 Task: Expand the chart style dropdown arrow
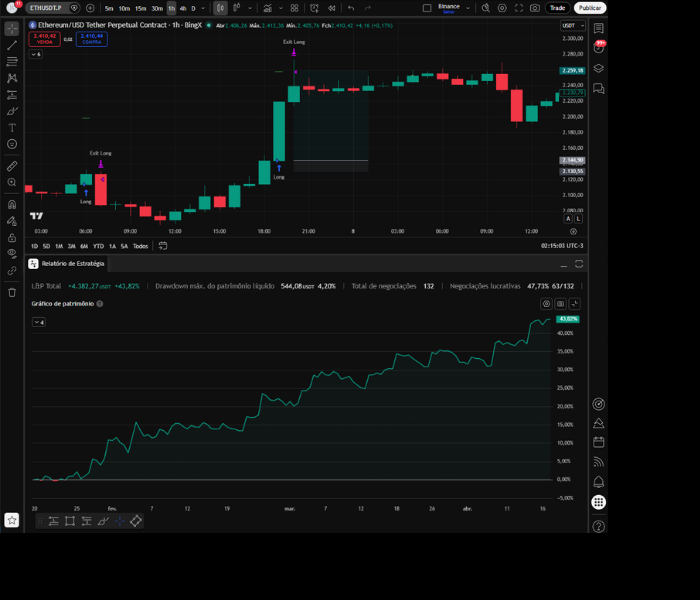(x=250, y=8)
